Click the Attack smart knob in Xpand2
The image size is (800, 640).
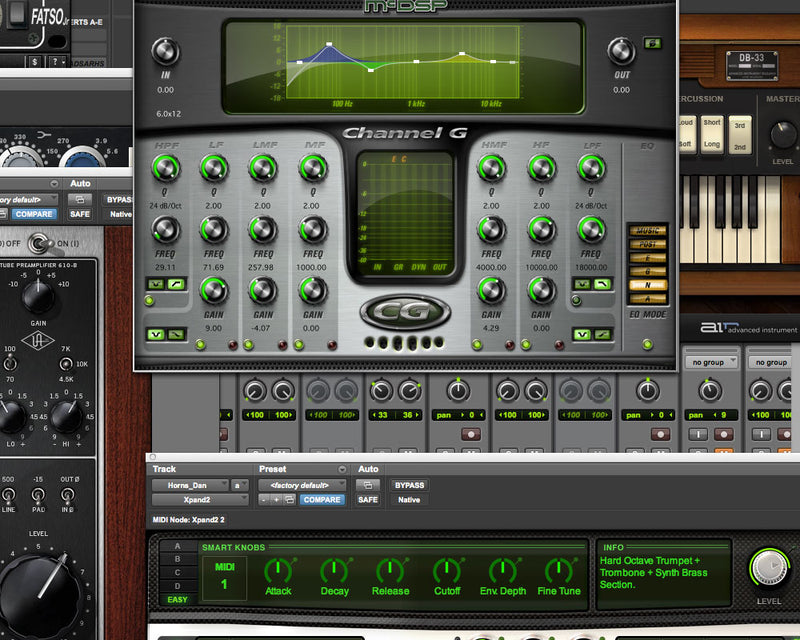click(x=278, y=570)
